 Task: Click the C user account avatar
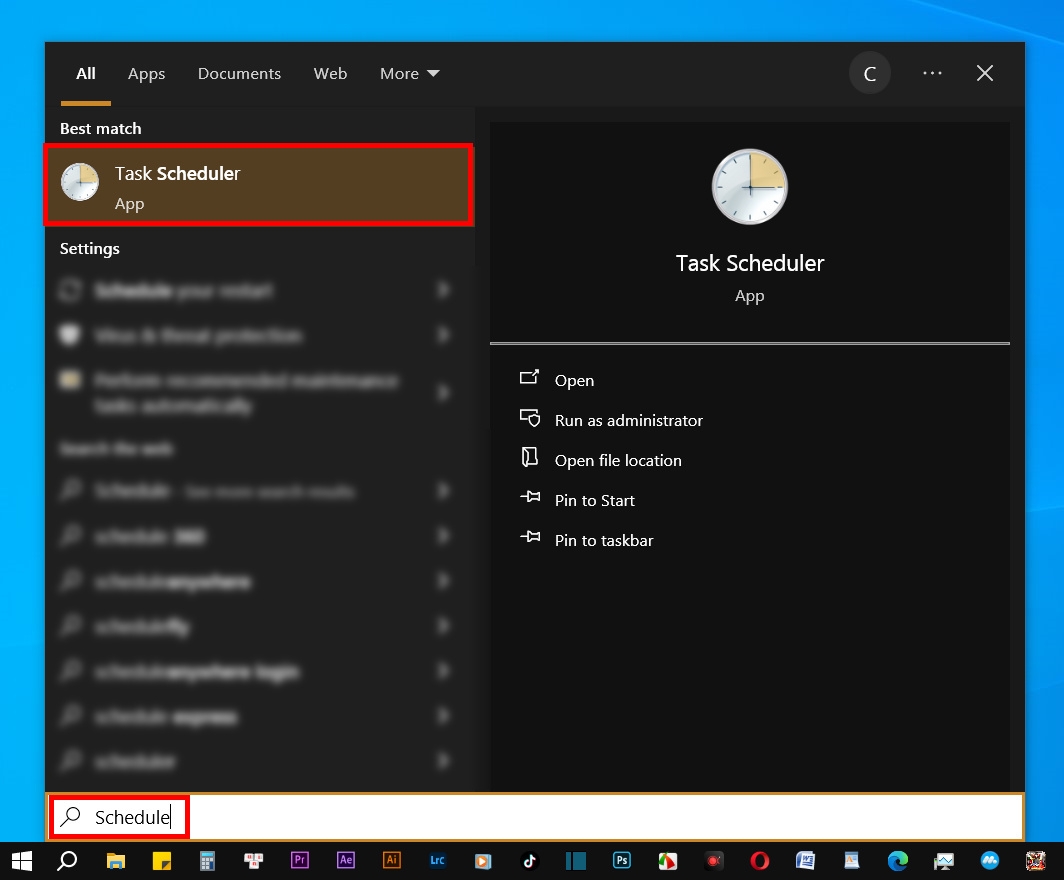[869, 73]
